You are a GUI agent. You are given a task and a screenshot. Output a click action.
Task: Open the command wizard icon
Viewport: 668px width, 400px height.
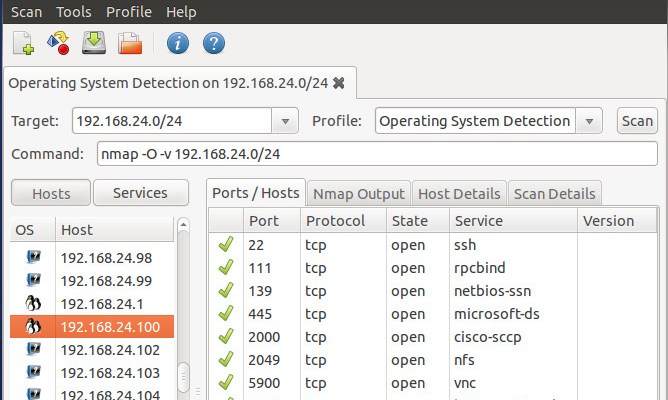click(x=58, y=43)
